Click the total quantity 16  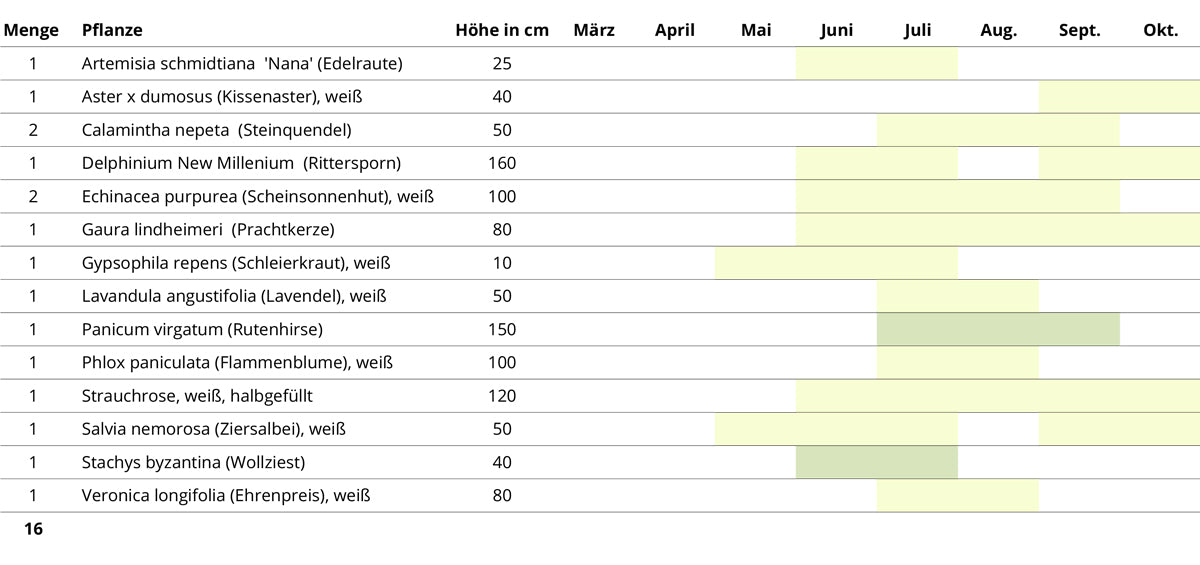pos(33,529)
